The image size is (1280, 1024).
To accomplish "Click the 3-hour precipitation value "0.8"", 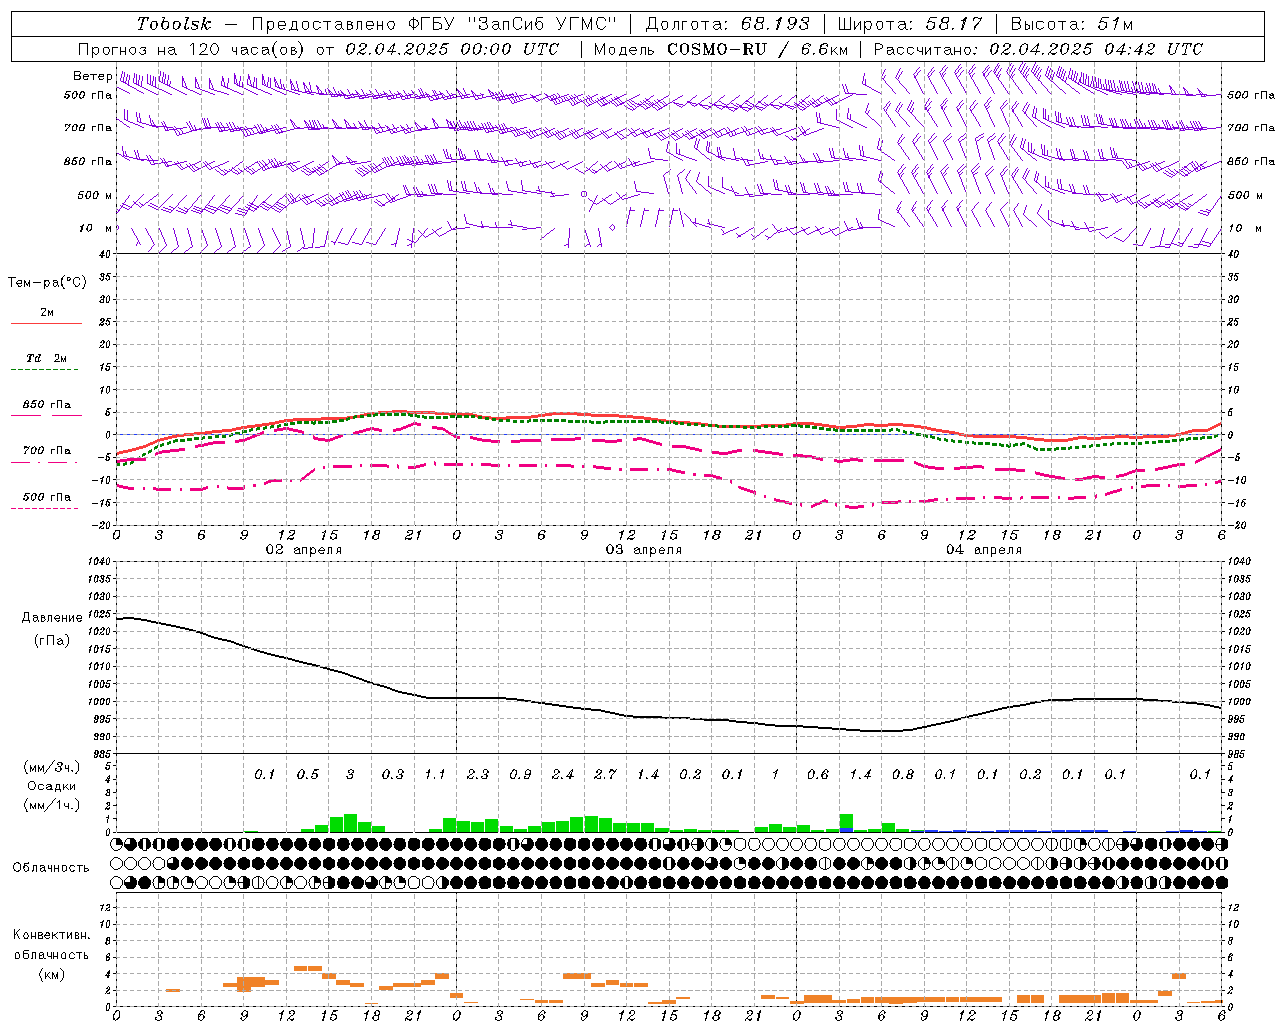I will [903, 775].
